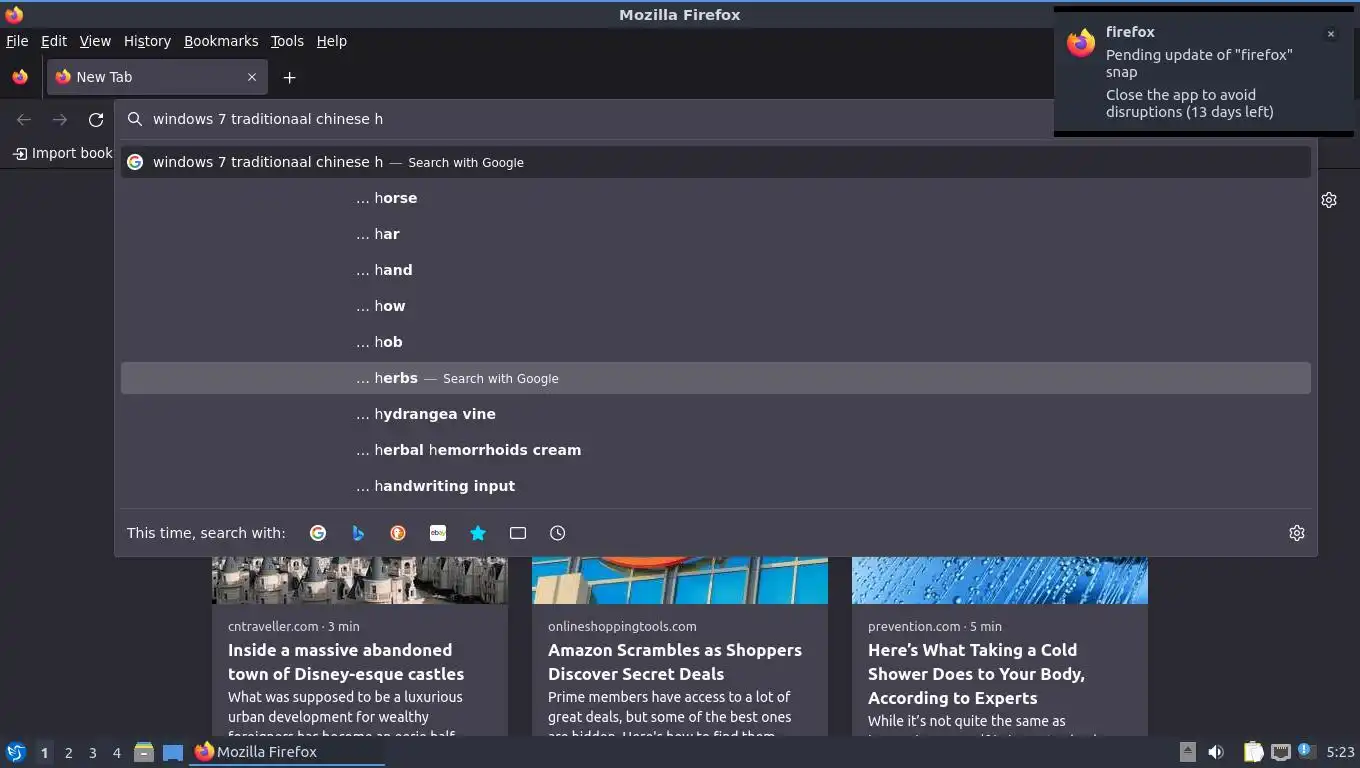Open the Bookmarks menu
The height and width of the screenshot is (768, 1360).
[221, 41]
